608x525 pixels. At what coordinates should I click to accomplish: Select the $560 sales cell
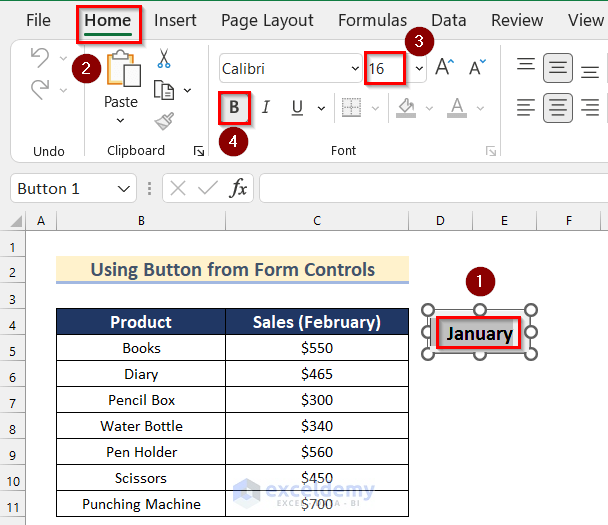pos(317,452)
